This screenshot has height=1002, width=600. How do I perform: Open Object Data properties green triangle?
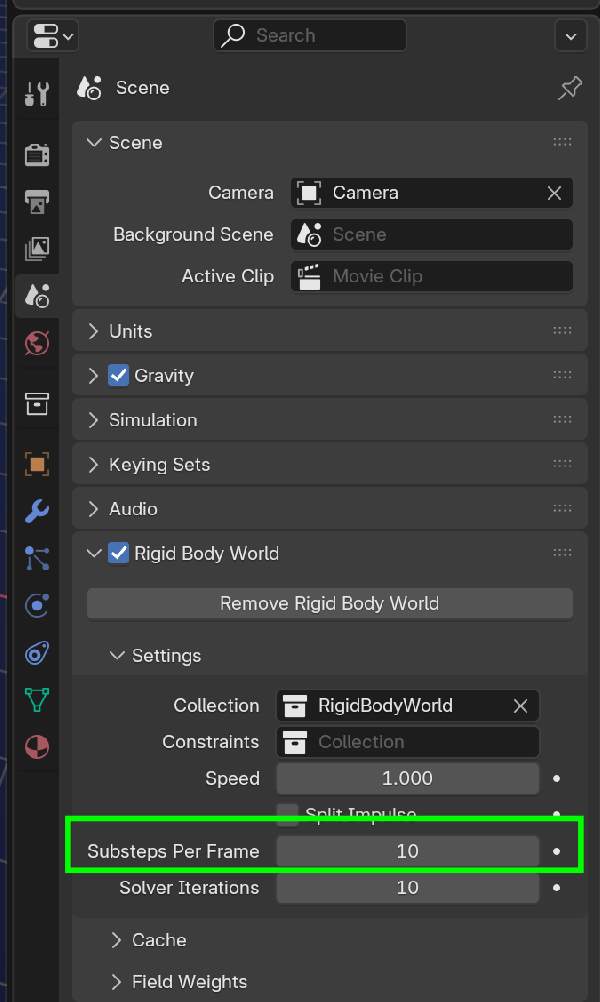coord(36,700)
